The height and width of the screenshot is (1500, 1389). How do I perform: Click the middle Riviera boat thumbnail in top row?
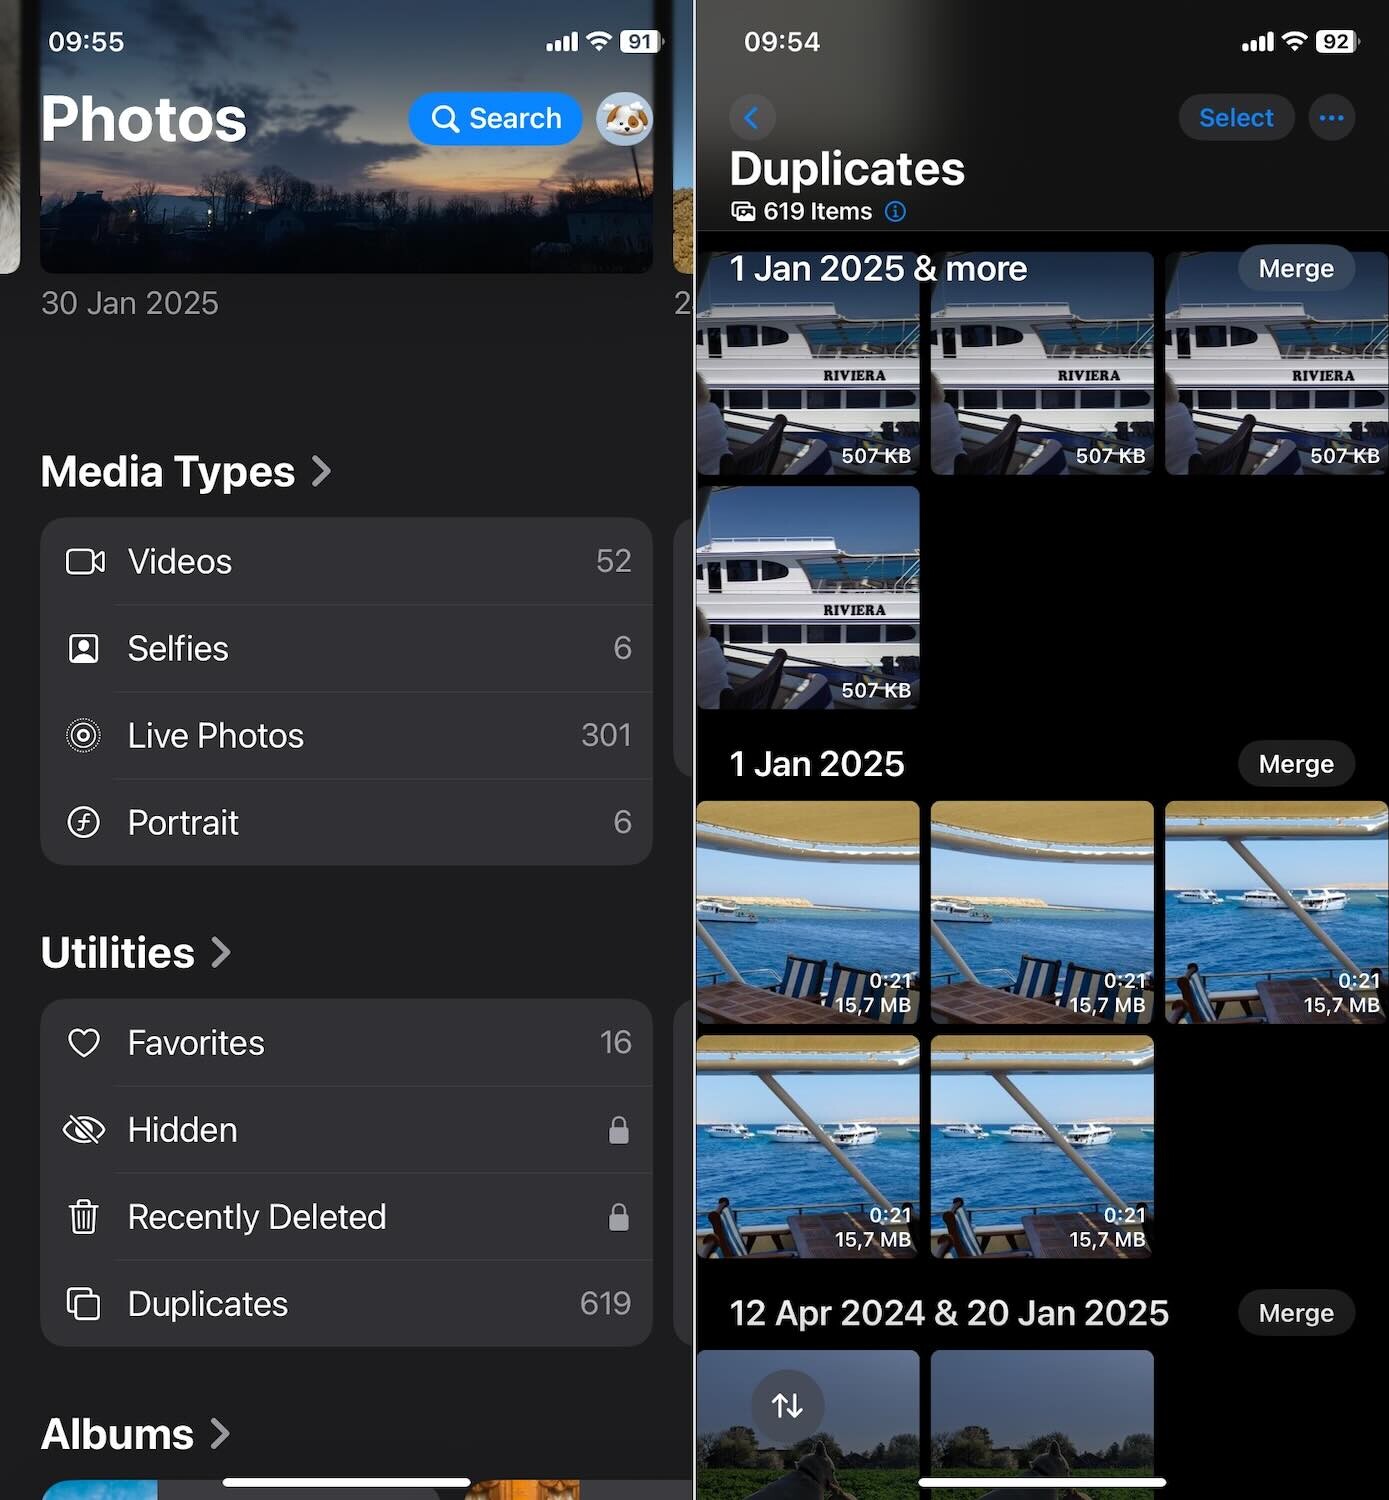[1042, 363]
